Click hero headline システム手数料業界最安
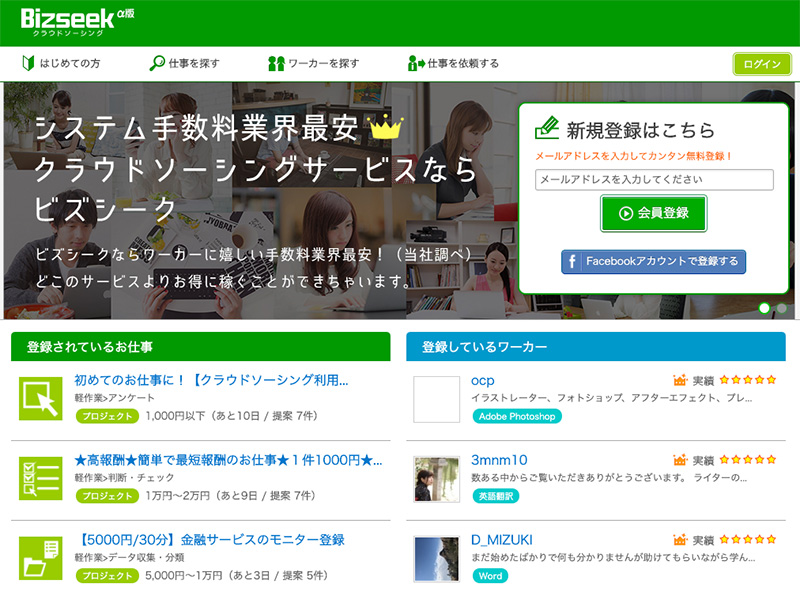 point(196,128)
